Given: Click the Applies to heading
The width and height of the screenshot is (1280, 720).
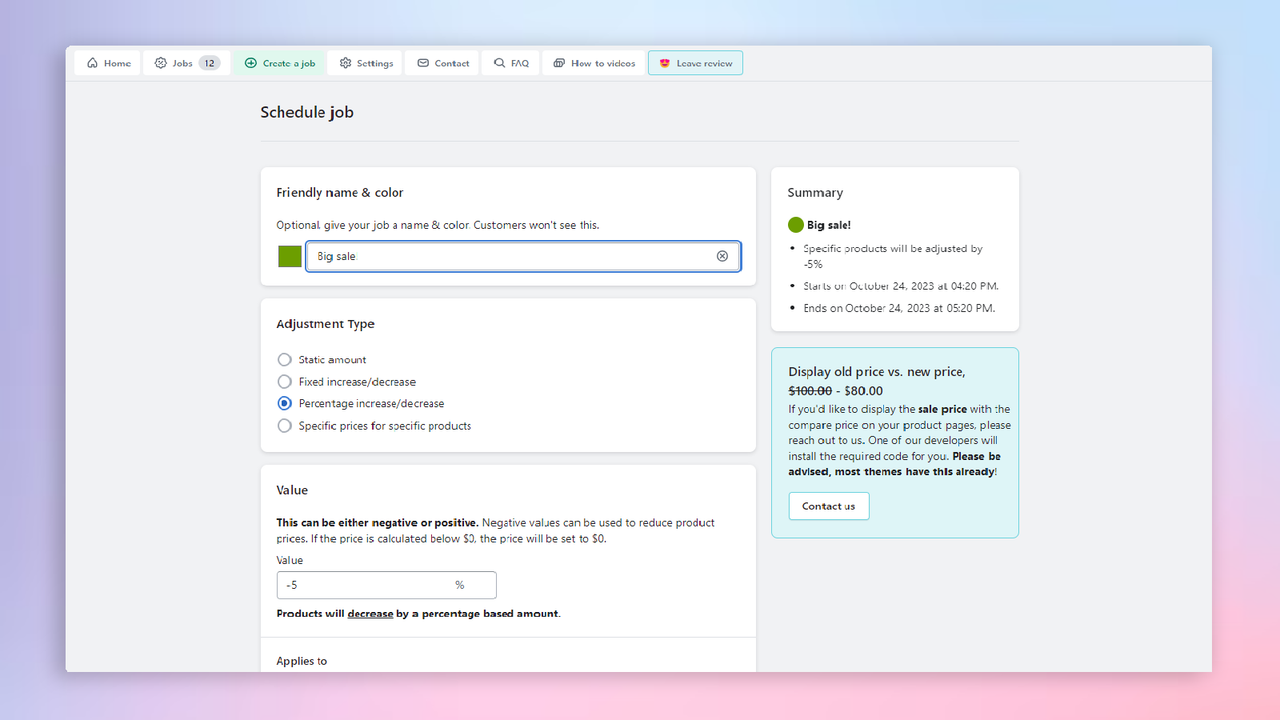Looking at the screenshot, I should click(302, 661).
